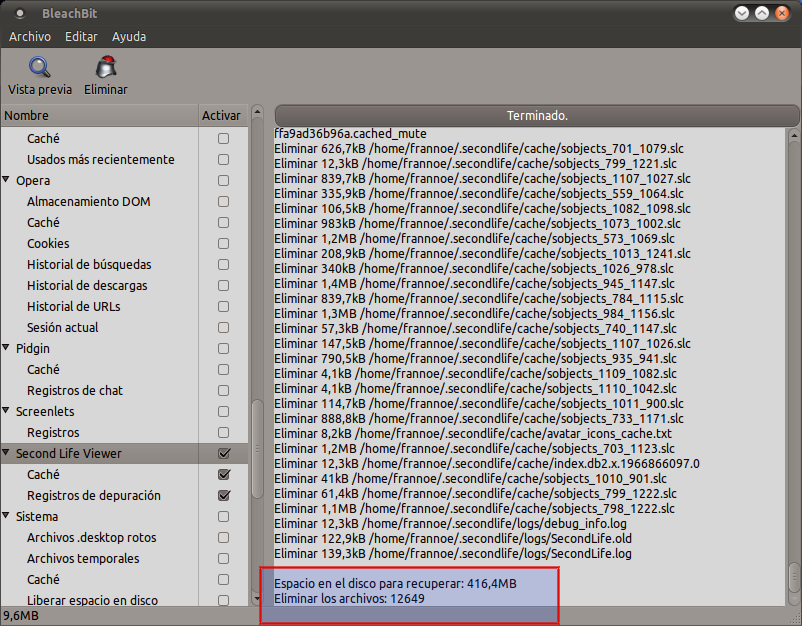The width and height of the screenshot is (802, 626).
Task: Click the logs/SecondLife.old line
Action: (x=453, y=539)
